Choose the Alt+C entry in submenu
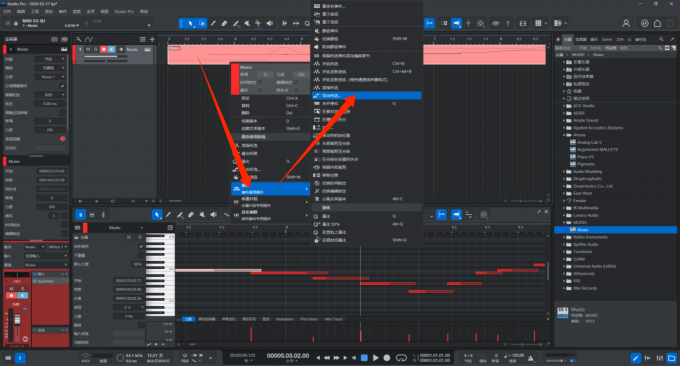680x366 pixels. [x=366, y=199]
